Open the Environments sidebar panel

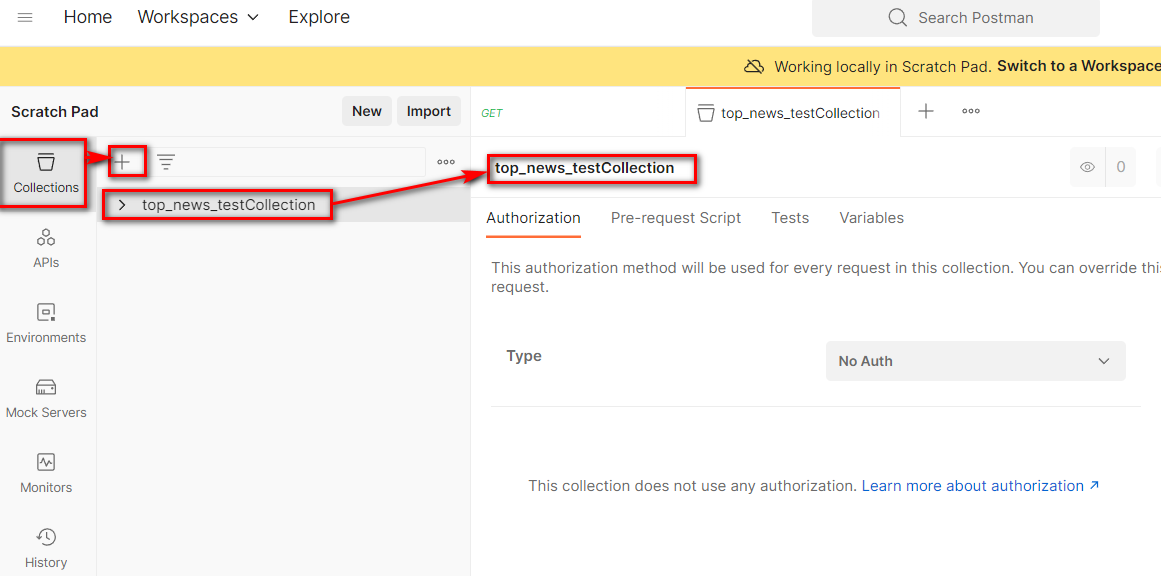pos(46,323)
